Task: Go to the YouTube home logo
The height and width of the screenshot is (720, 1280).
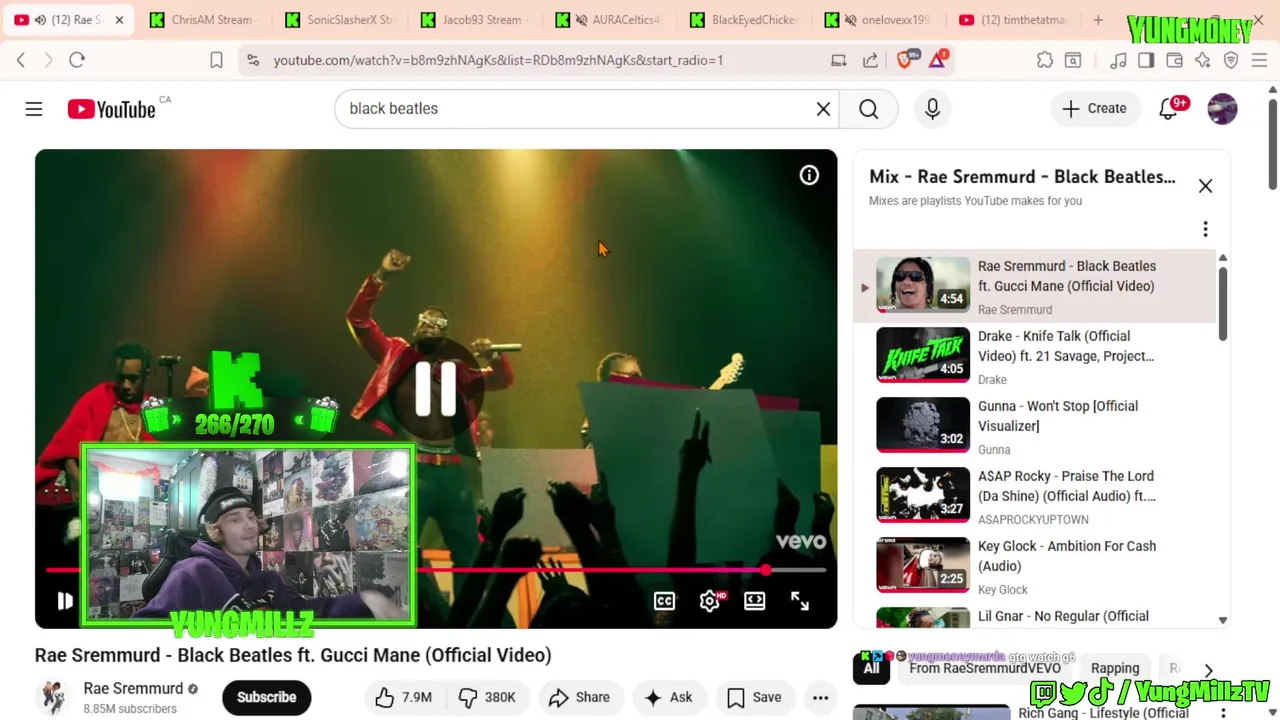Action: click(x=111, y=109)
